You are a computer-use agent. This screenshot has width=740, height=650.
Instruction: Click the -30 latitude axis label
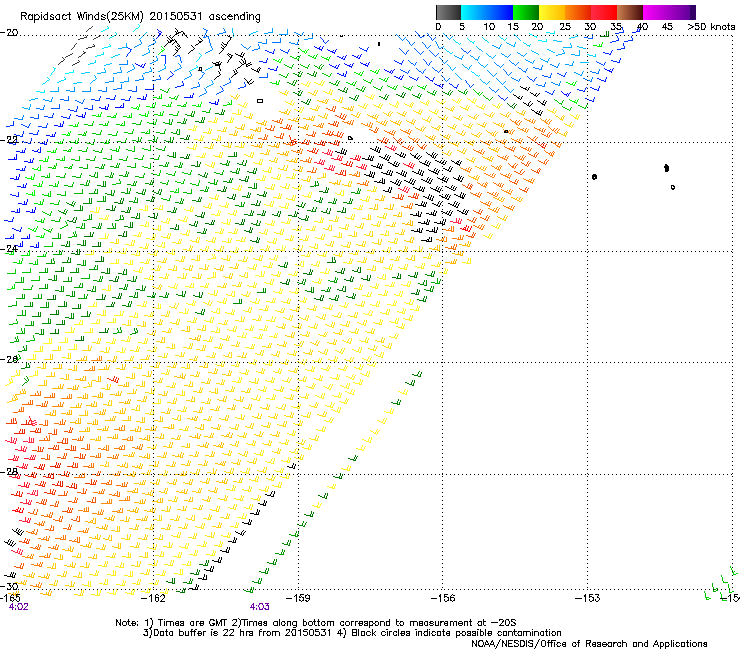pos(9,586)
